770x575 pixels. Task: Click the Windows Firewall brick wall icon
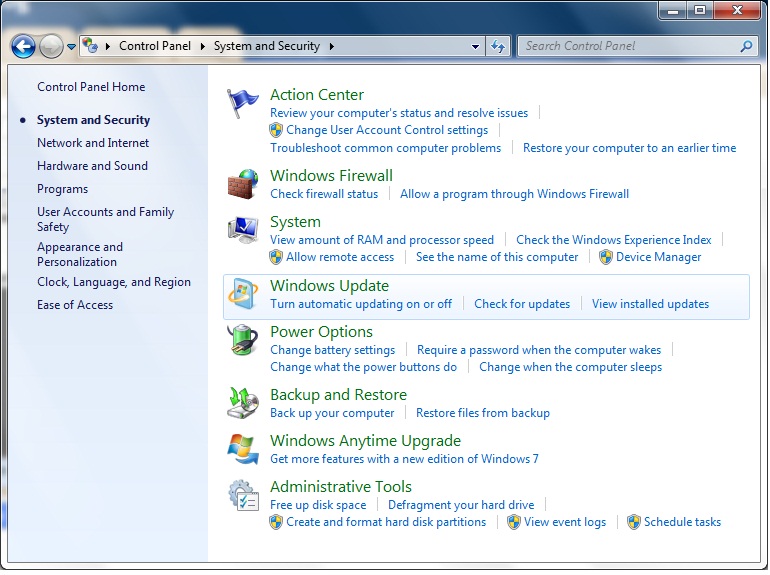coord(243,184)
